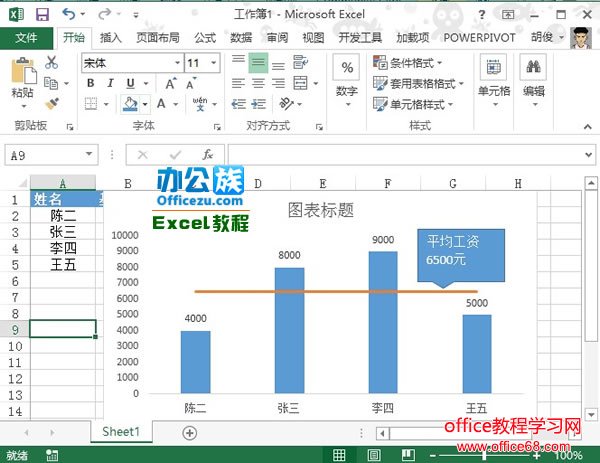Switch to the 数据 tab
Screen dimensions: 600x463
241,37
